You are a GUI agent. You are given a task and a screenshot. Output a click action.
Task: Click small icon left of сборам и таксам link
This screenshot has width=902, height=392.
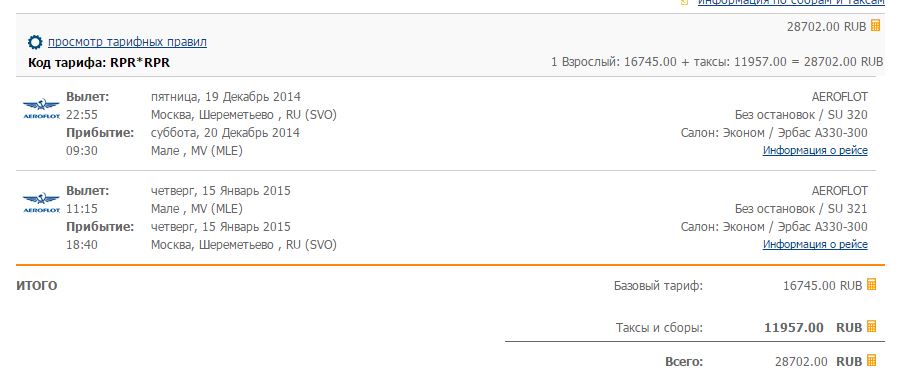685,2
